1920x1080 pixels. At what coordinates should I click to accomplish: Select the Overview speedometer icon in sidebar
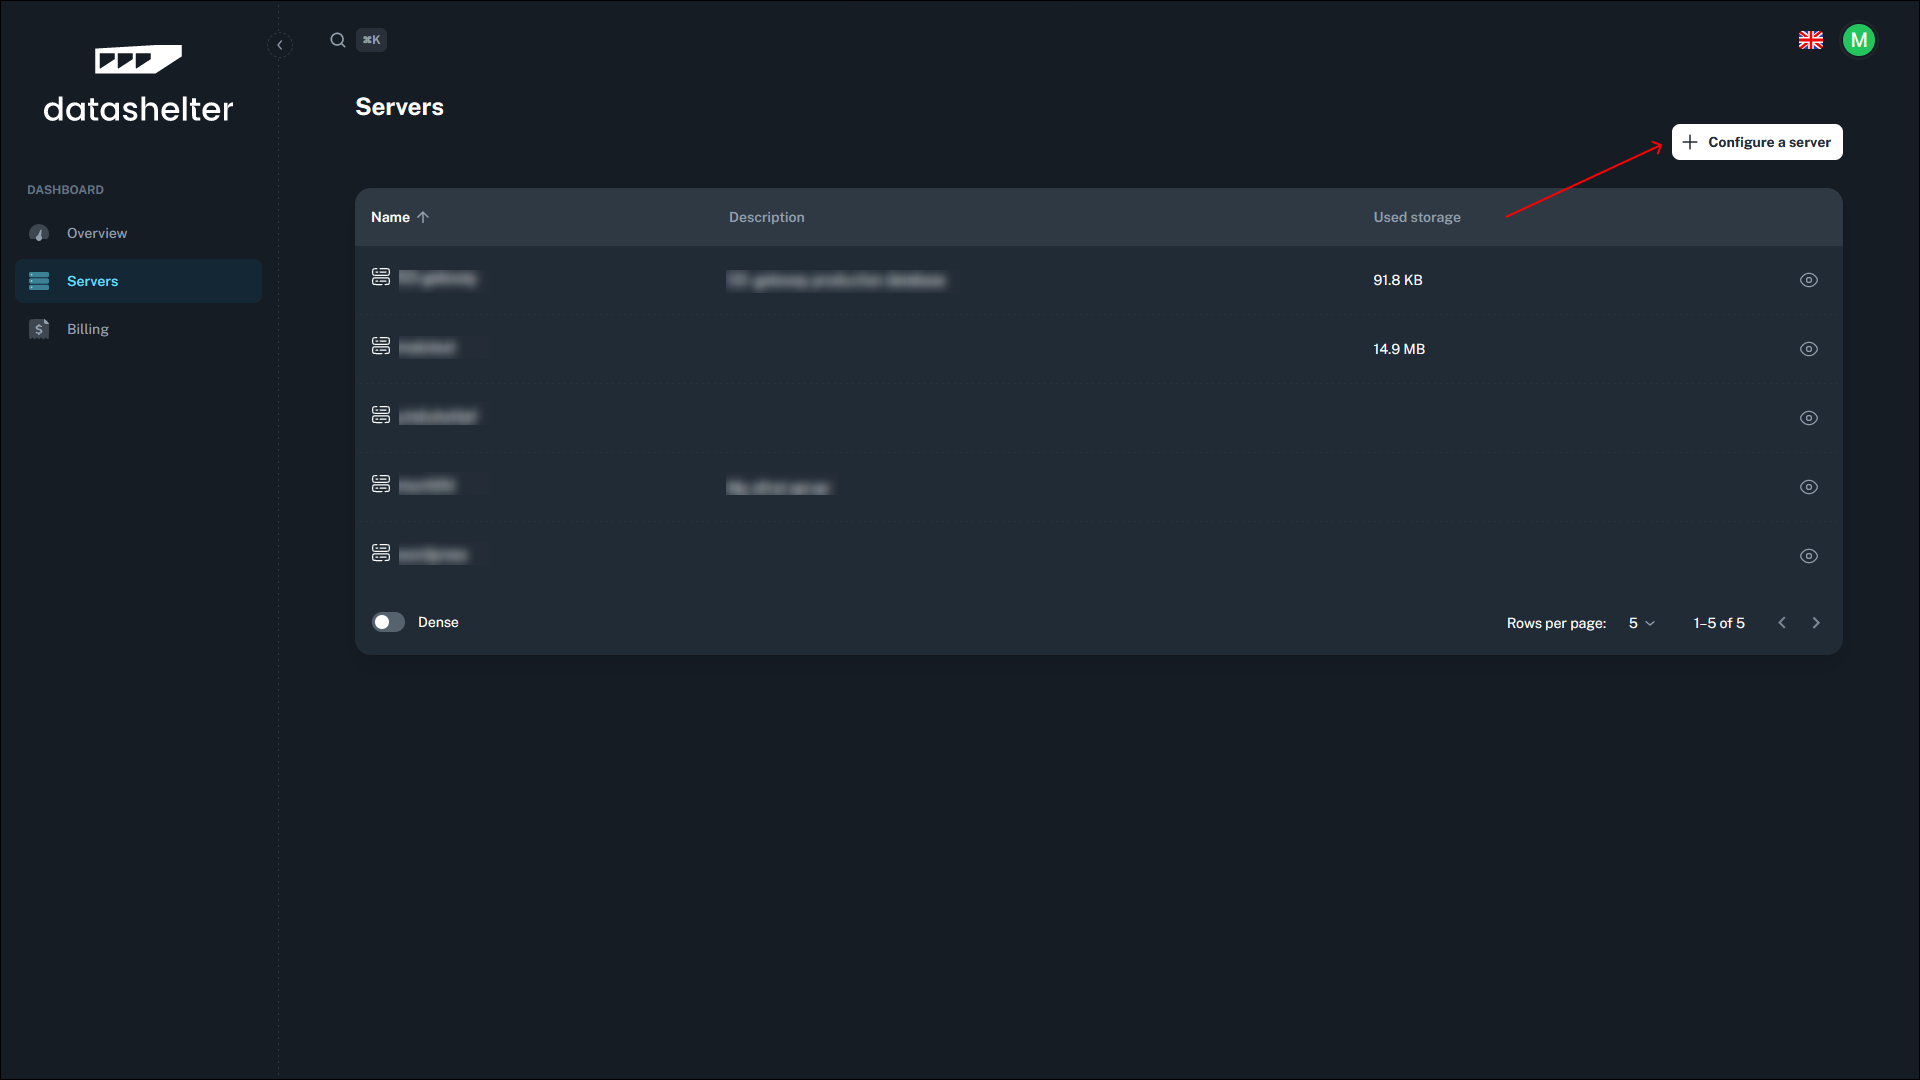coord(39,233)
